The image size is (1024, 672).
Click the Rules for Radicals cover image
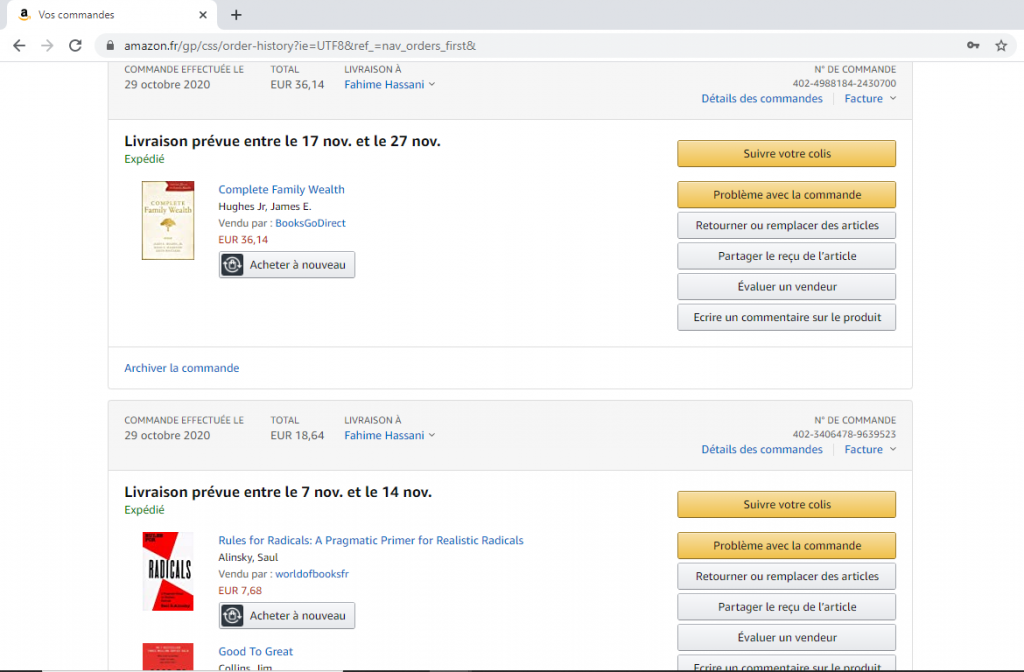[168, 571]
